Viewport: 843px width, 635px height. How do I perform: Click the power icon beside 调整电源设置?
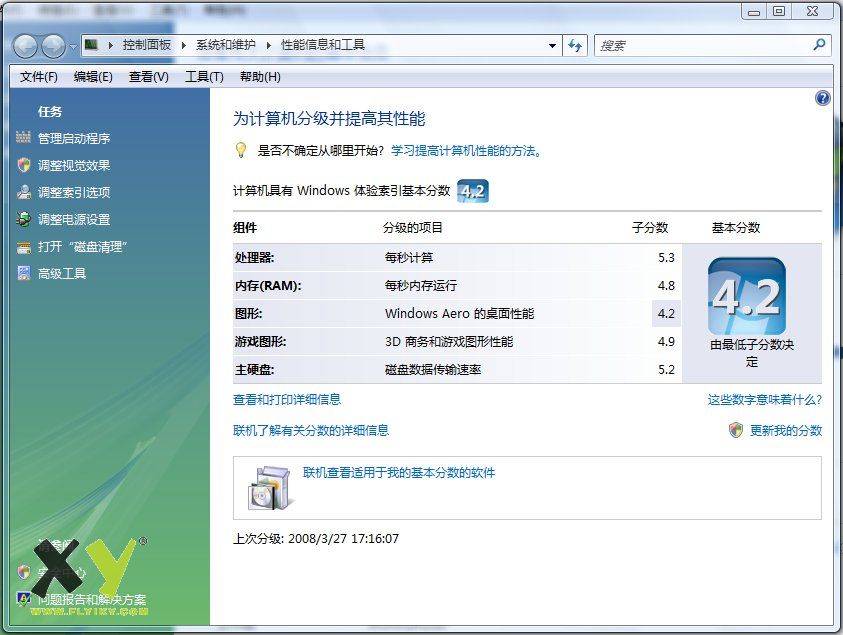tap(23, 219)
